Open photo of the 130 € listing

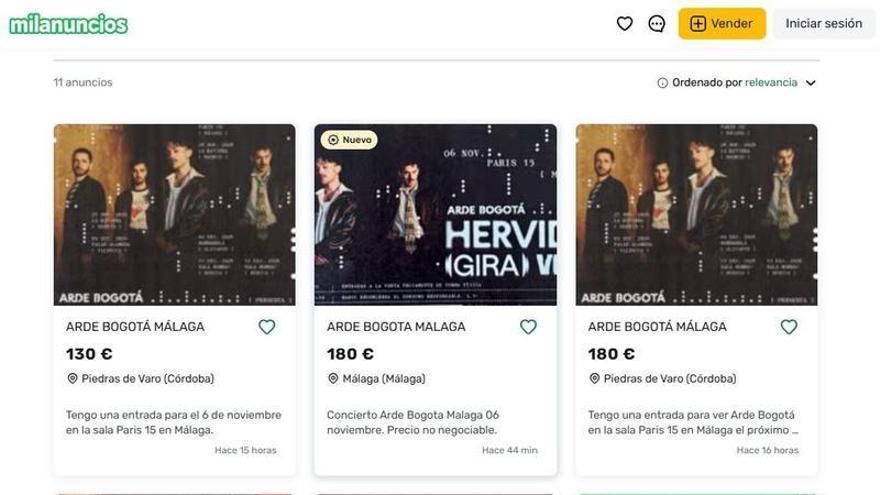(175, 215)
